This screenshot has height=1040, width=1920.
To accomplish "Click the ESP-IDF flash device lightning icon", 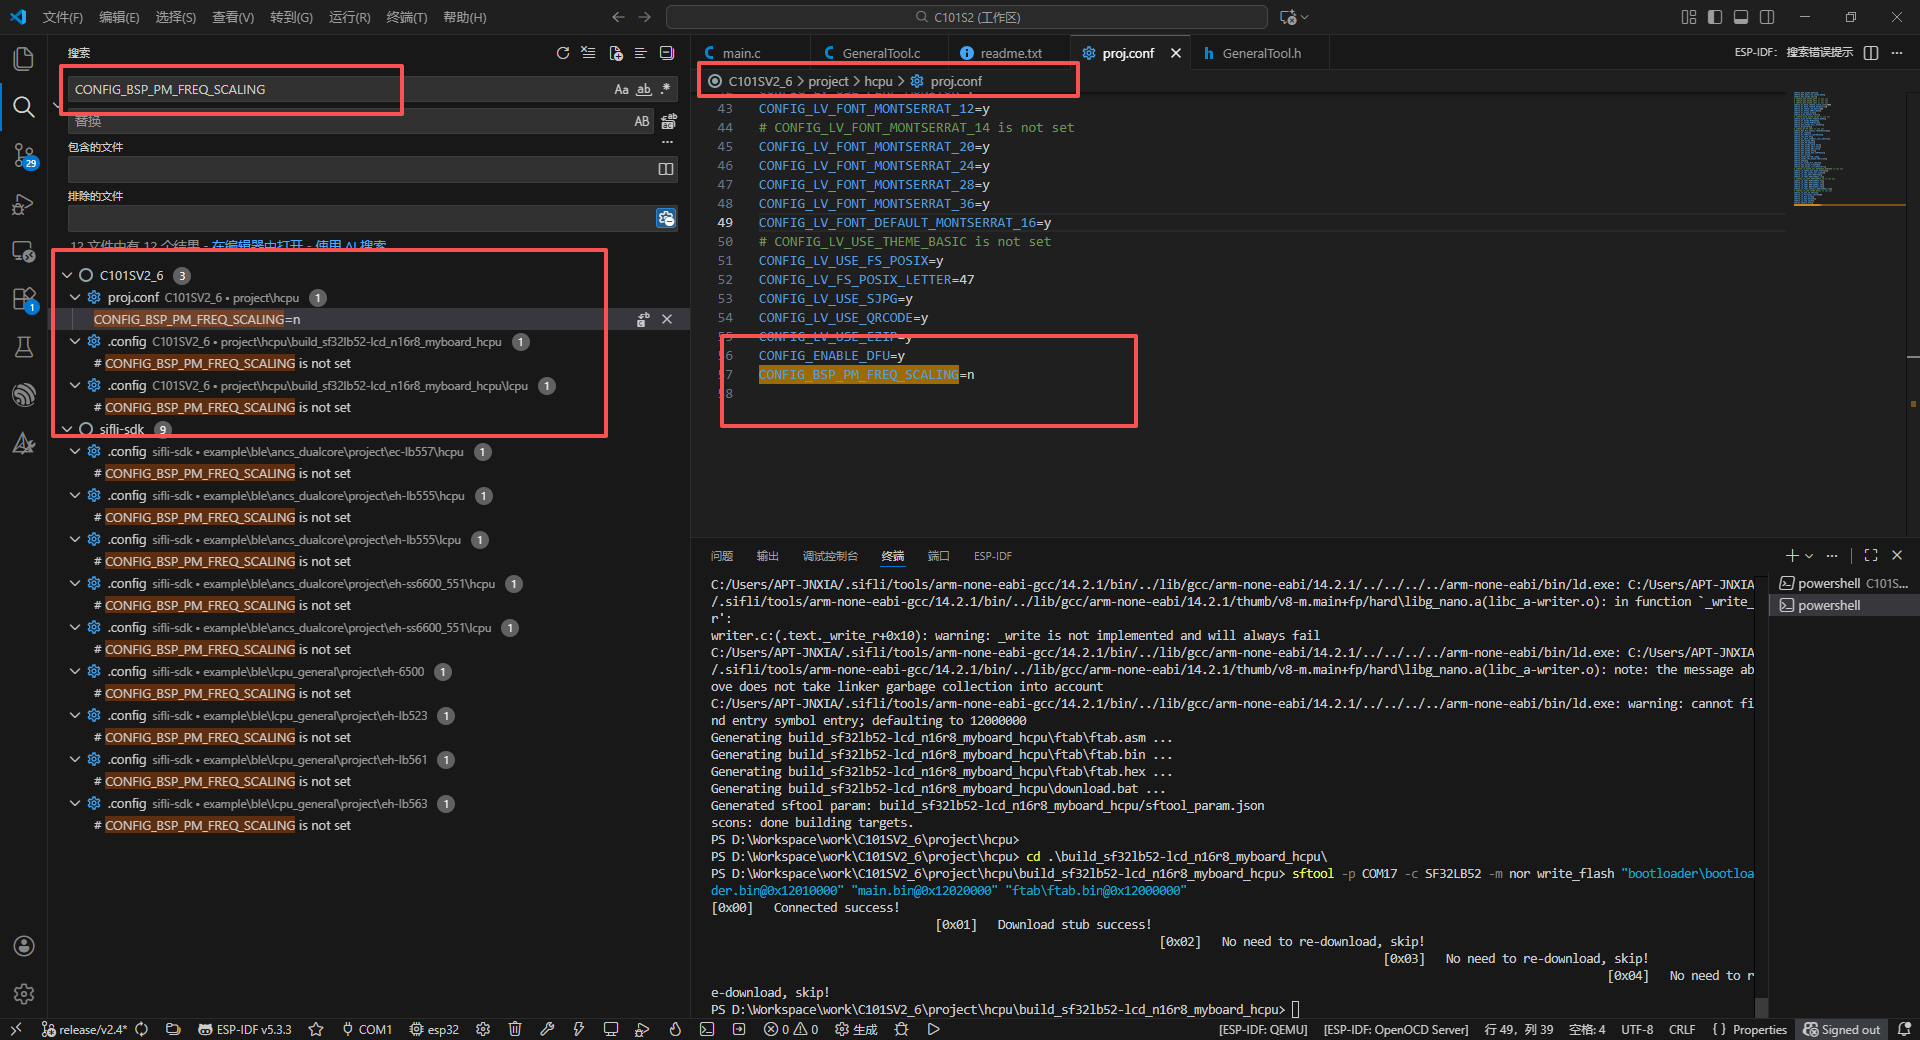I will click(579, 1029).
